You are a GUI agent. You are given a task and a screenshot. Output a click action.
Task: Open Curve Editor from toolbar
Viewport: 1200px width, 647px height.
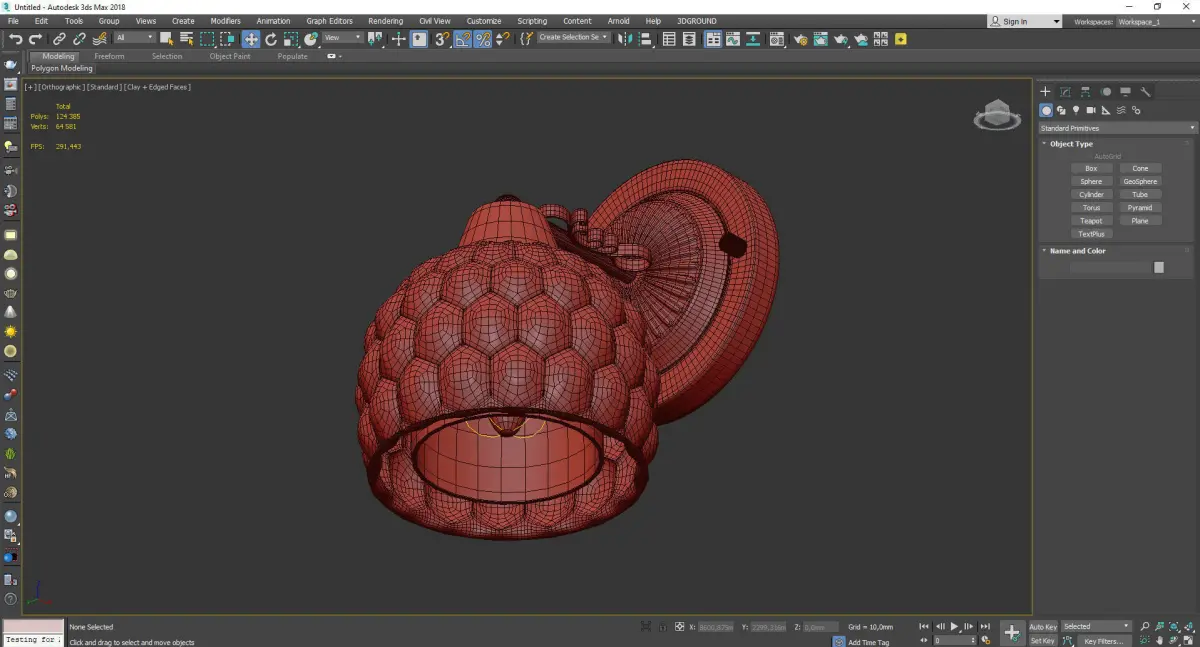(733, 39)
